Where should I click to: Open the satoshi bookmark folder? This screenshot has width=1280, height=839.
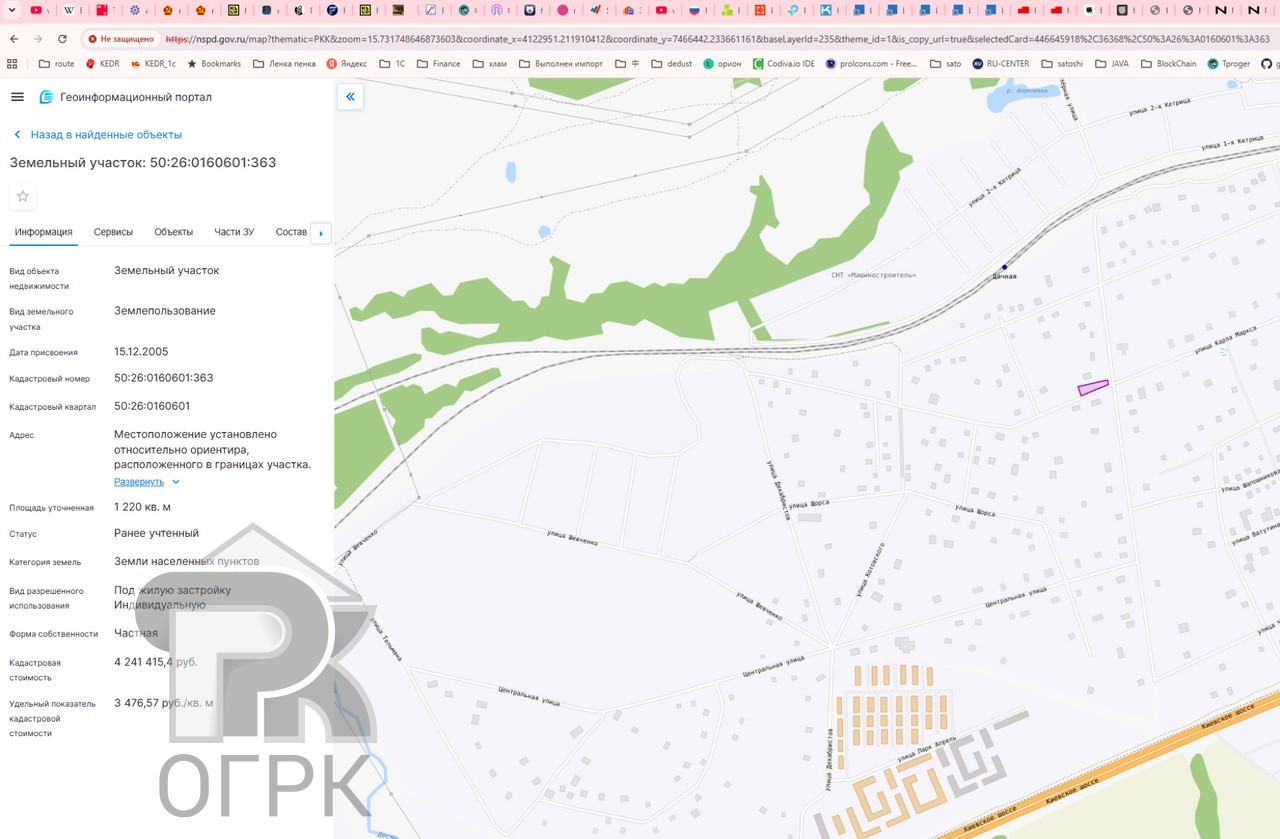coord(1062,63)
